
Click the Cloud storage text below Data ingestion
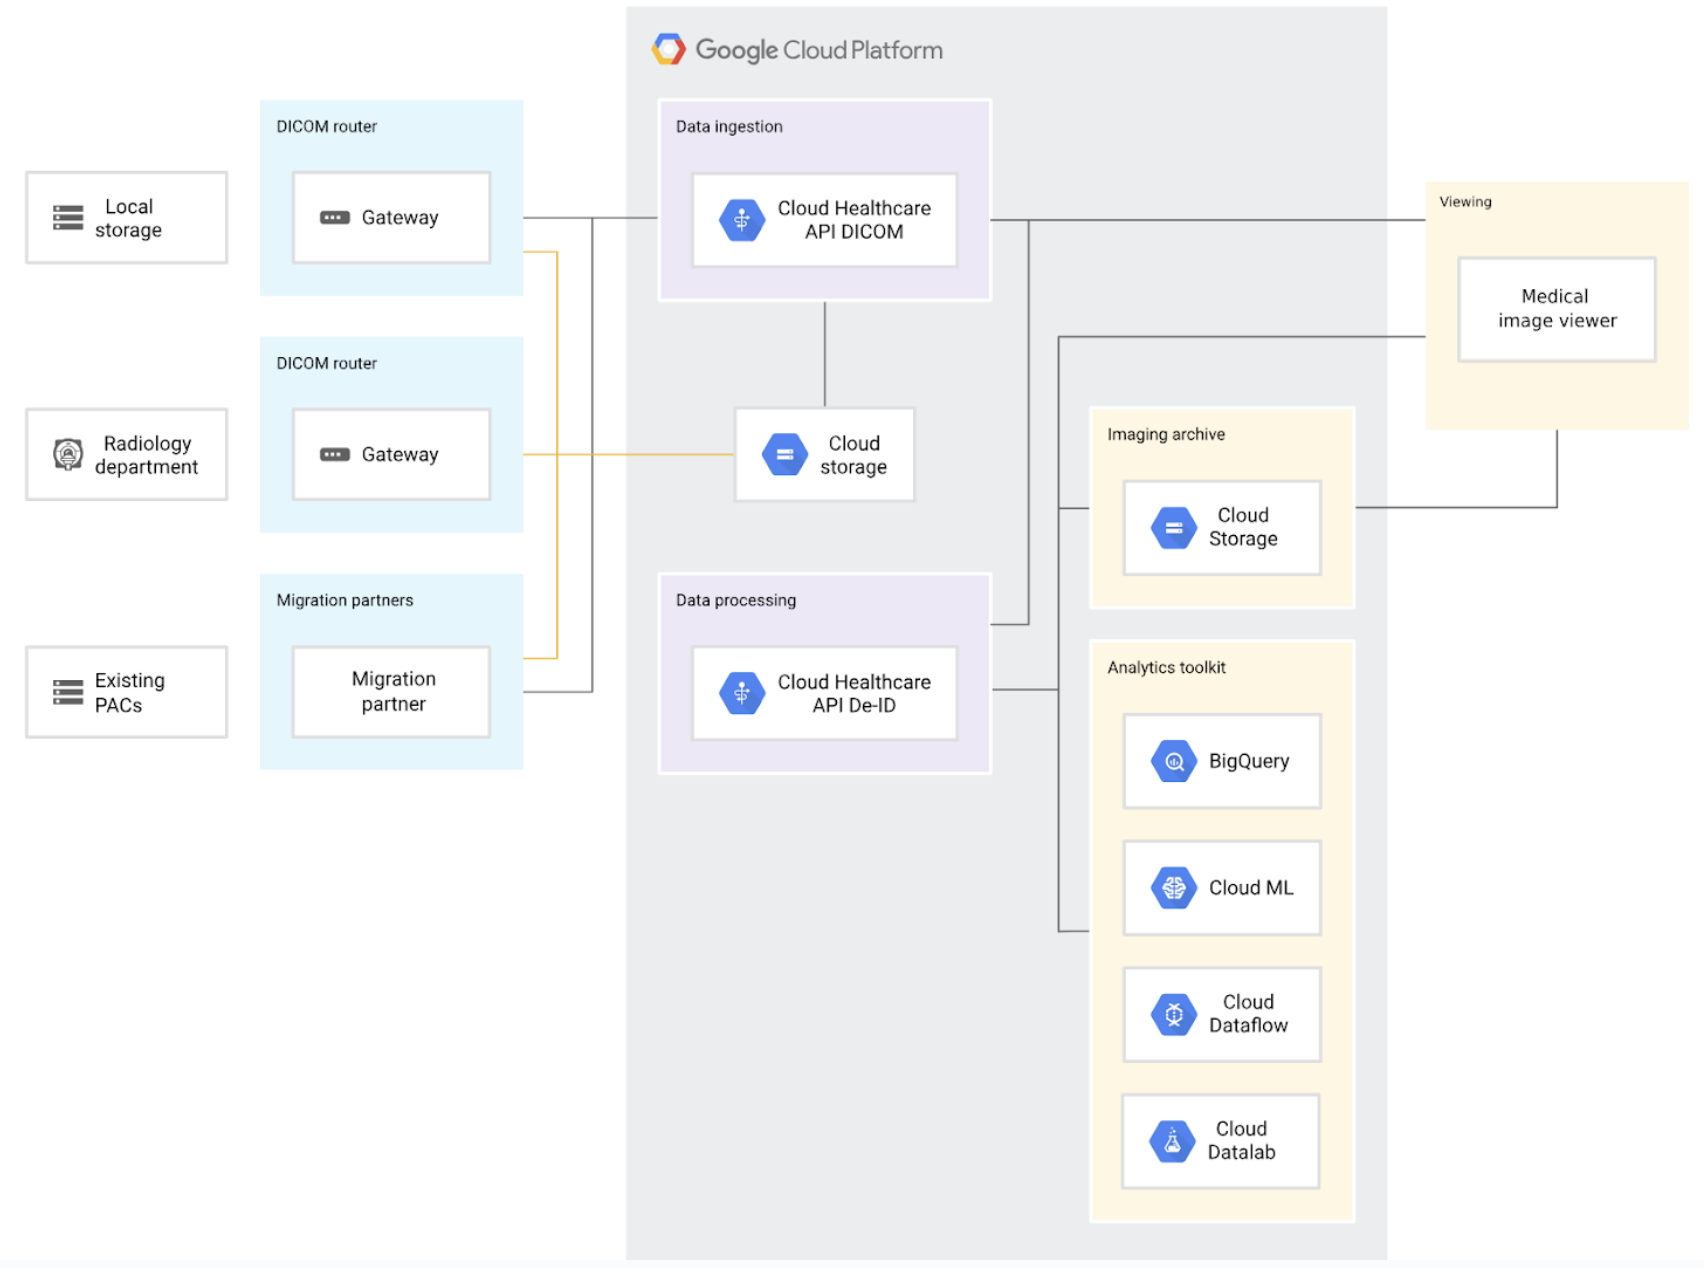click(x=853, y=455)
